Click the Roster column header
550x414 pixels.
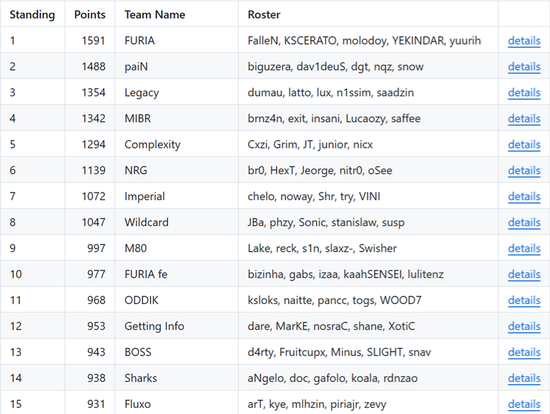264,15
